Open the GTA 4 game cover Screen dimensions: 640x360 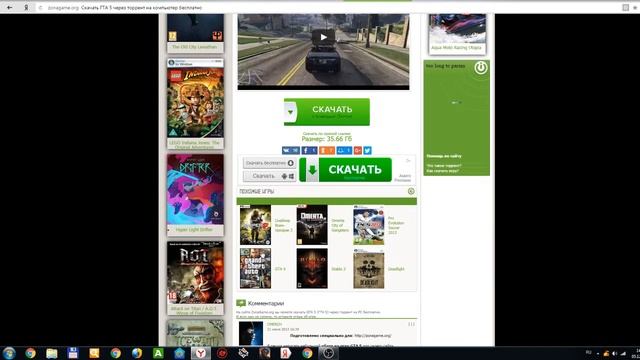coord(256,269)
